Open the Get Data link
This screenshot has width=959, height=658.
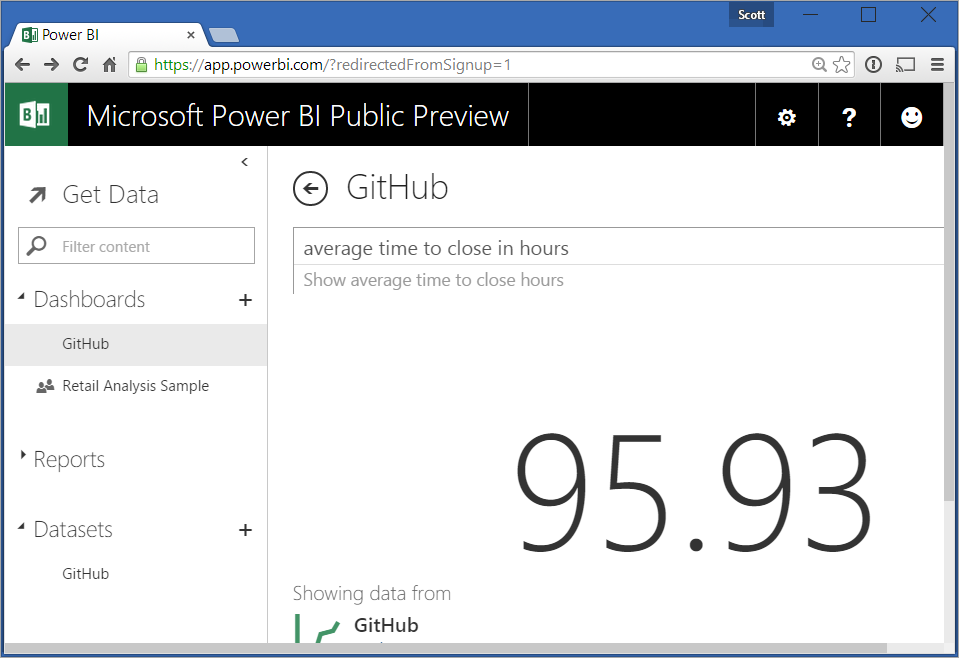click(x=109, y=195)
